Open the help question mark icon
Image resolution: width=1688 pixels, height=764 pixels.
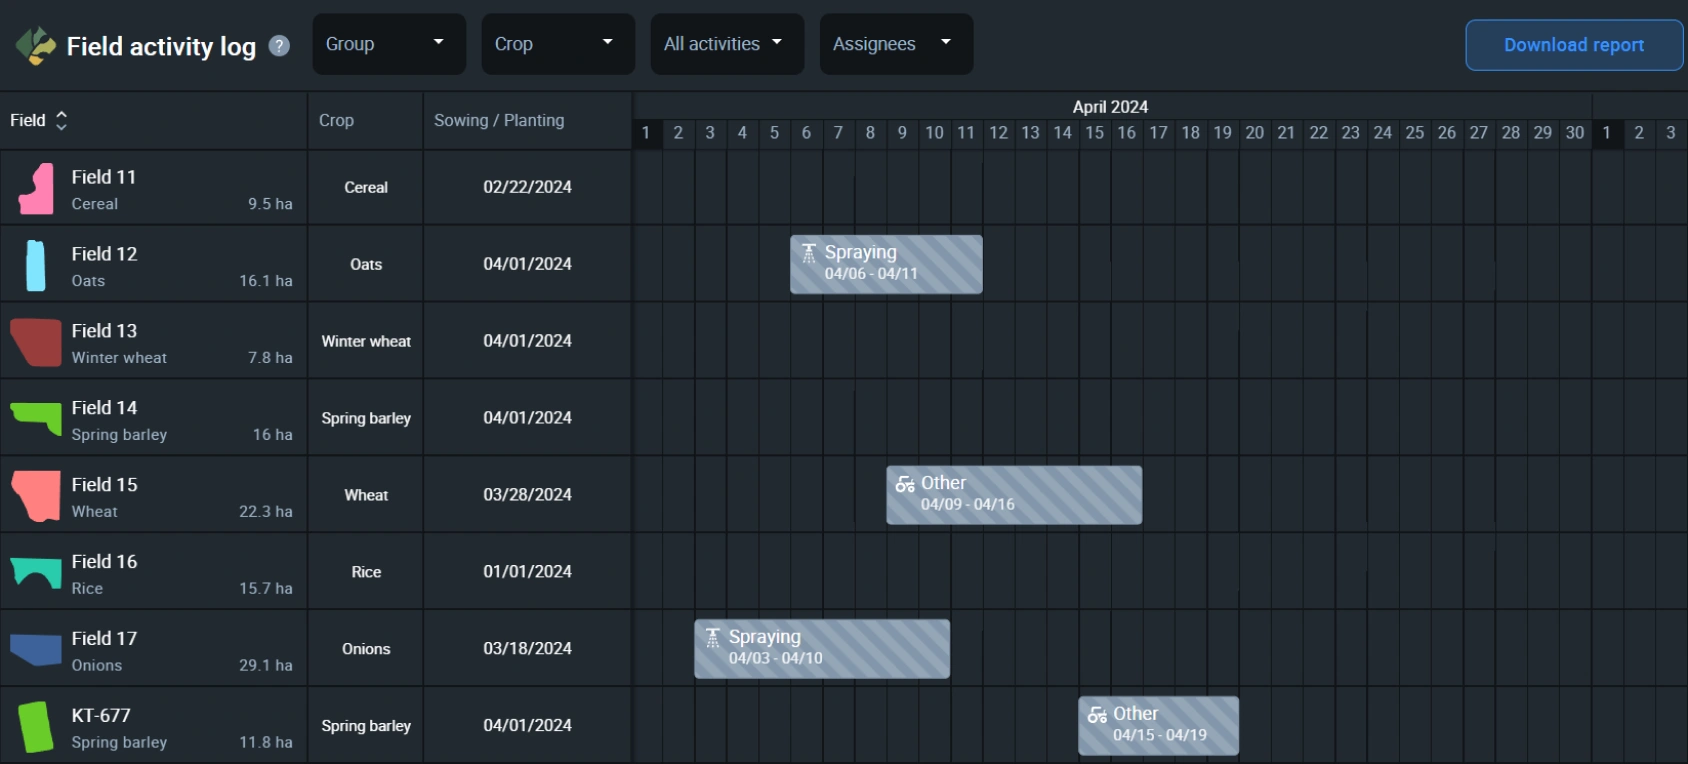(280, 46)
